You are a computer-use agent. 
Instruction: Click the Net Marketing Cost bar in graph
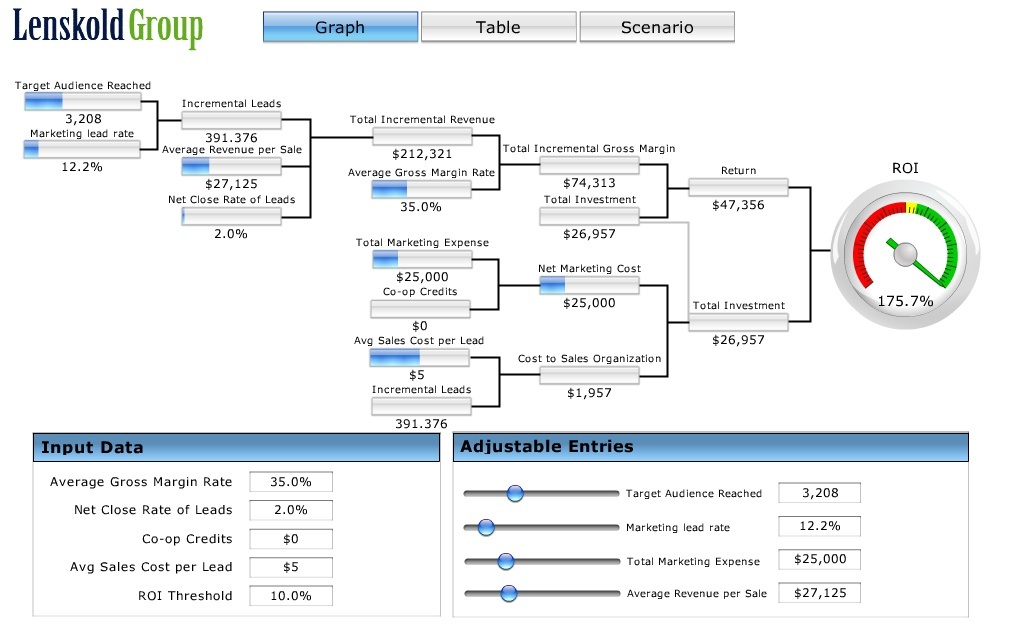point(589,285)
